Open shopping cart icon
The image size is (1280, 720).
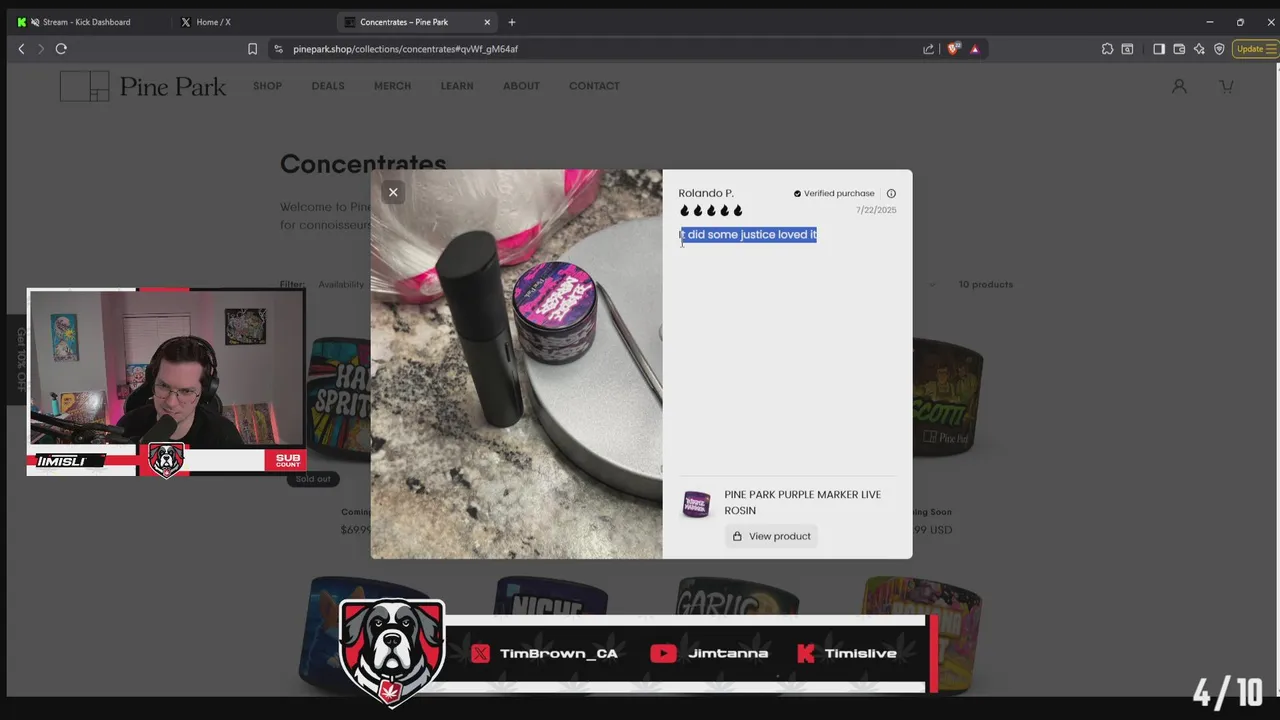click(x=1226, y=87)
